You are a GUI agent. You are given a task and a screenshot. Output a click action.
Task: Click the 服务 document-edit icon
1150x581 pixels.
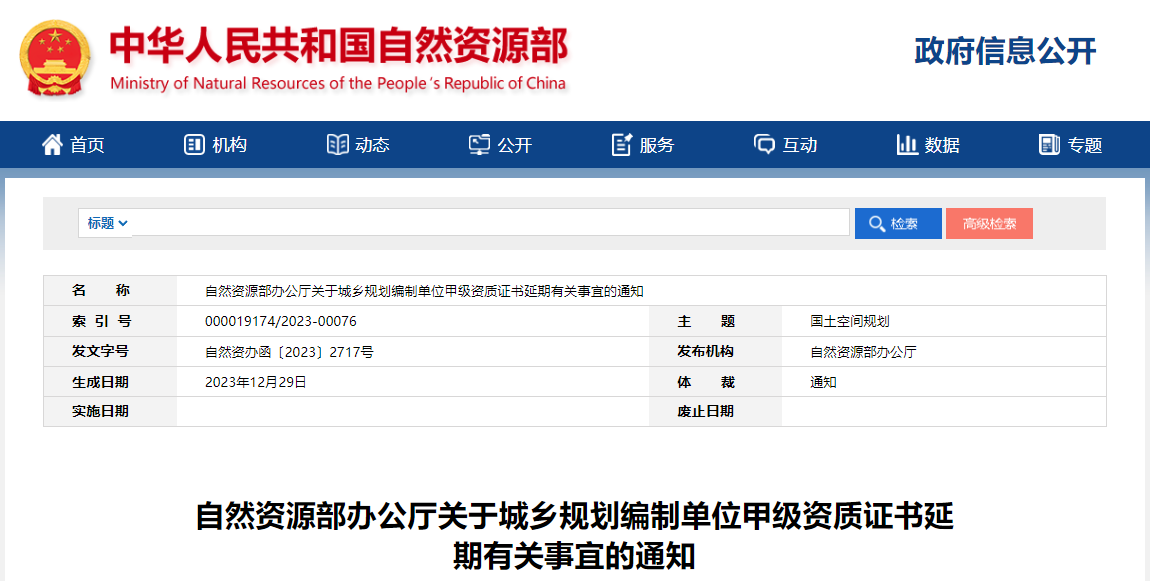(x=621, y=145)
